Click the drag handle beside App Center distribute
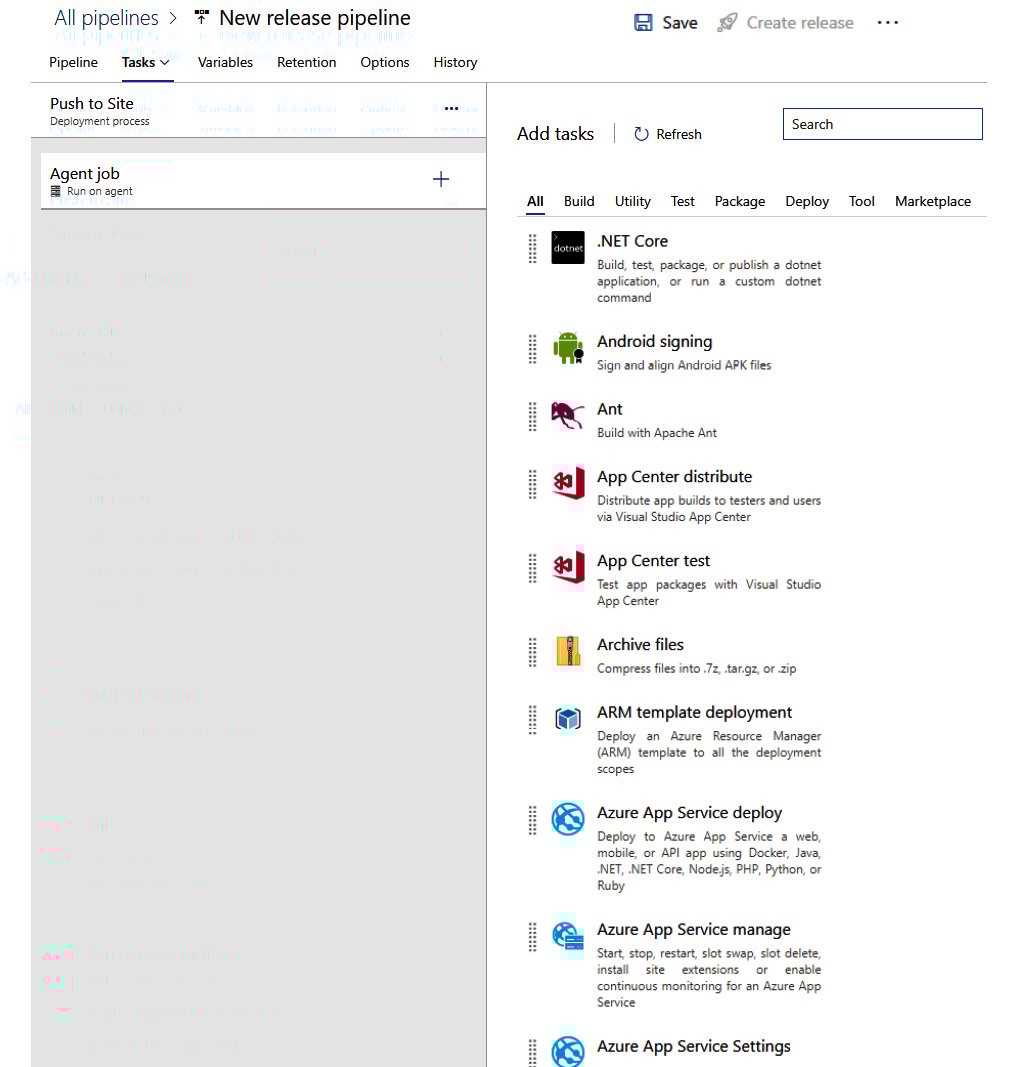This screenshot has height=1067, width=1018. point(533,483)
